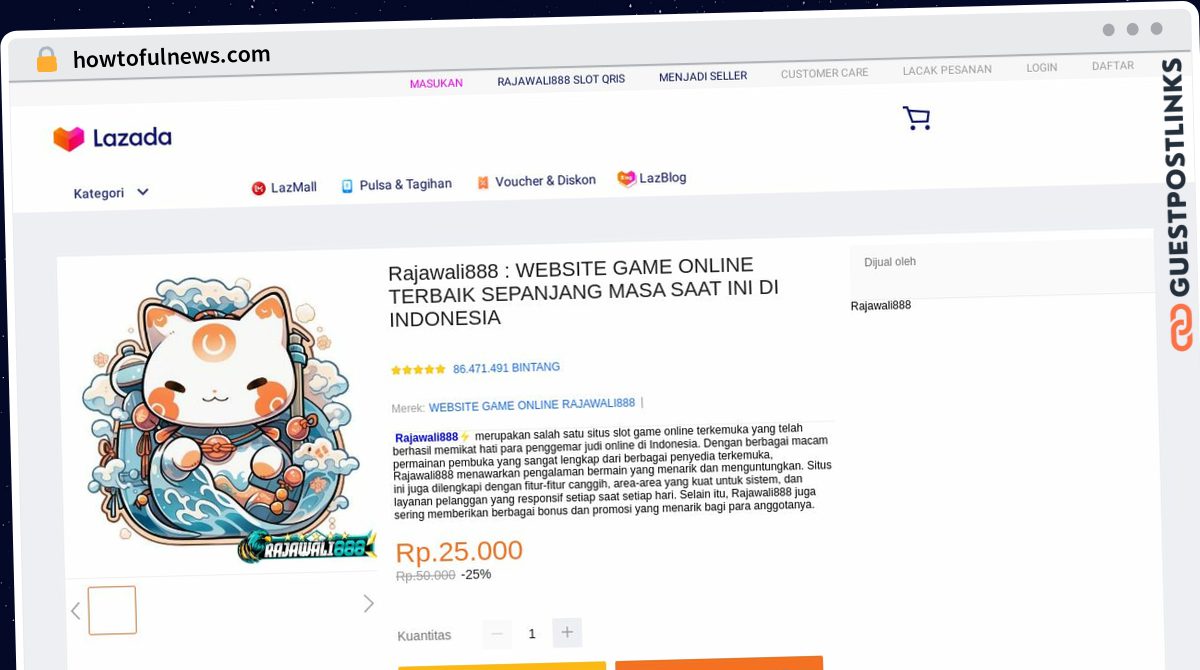Open LazMall via its red icon
Screen dimensions: 1200x670
click(x=258, y=188)
